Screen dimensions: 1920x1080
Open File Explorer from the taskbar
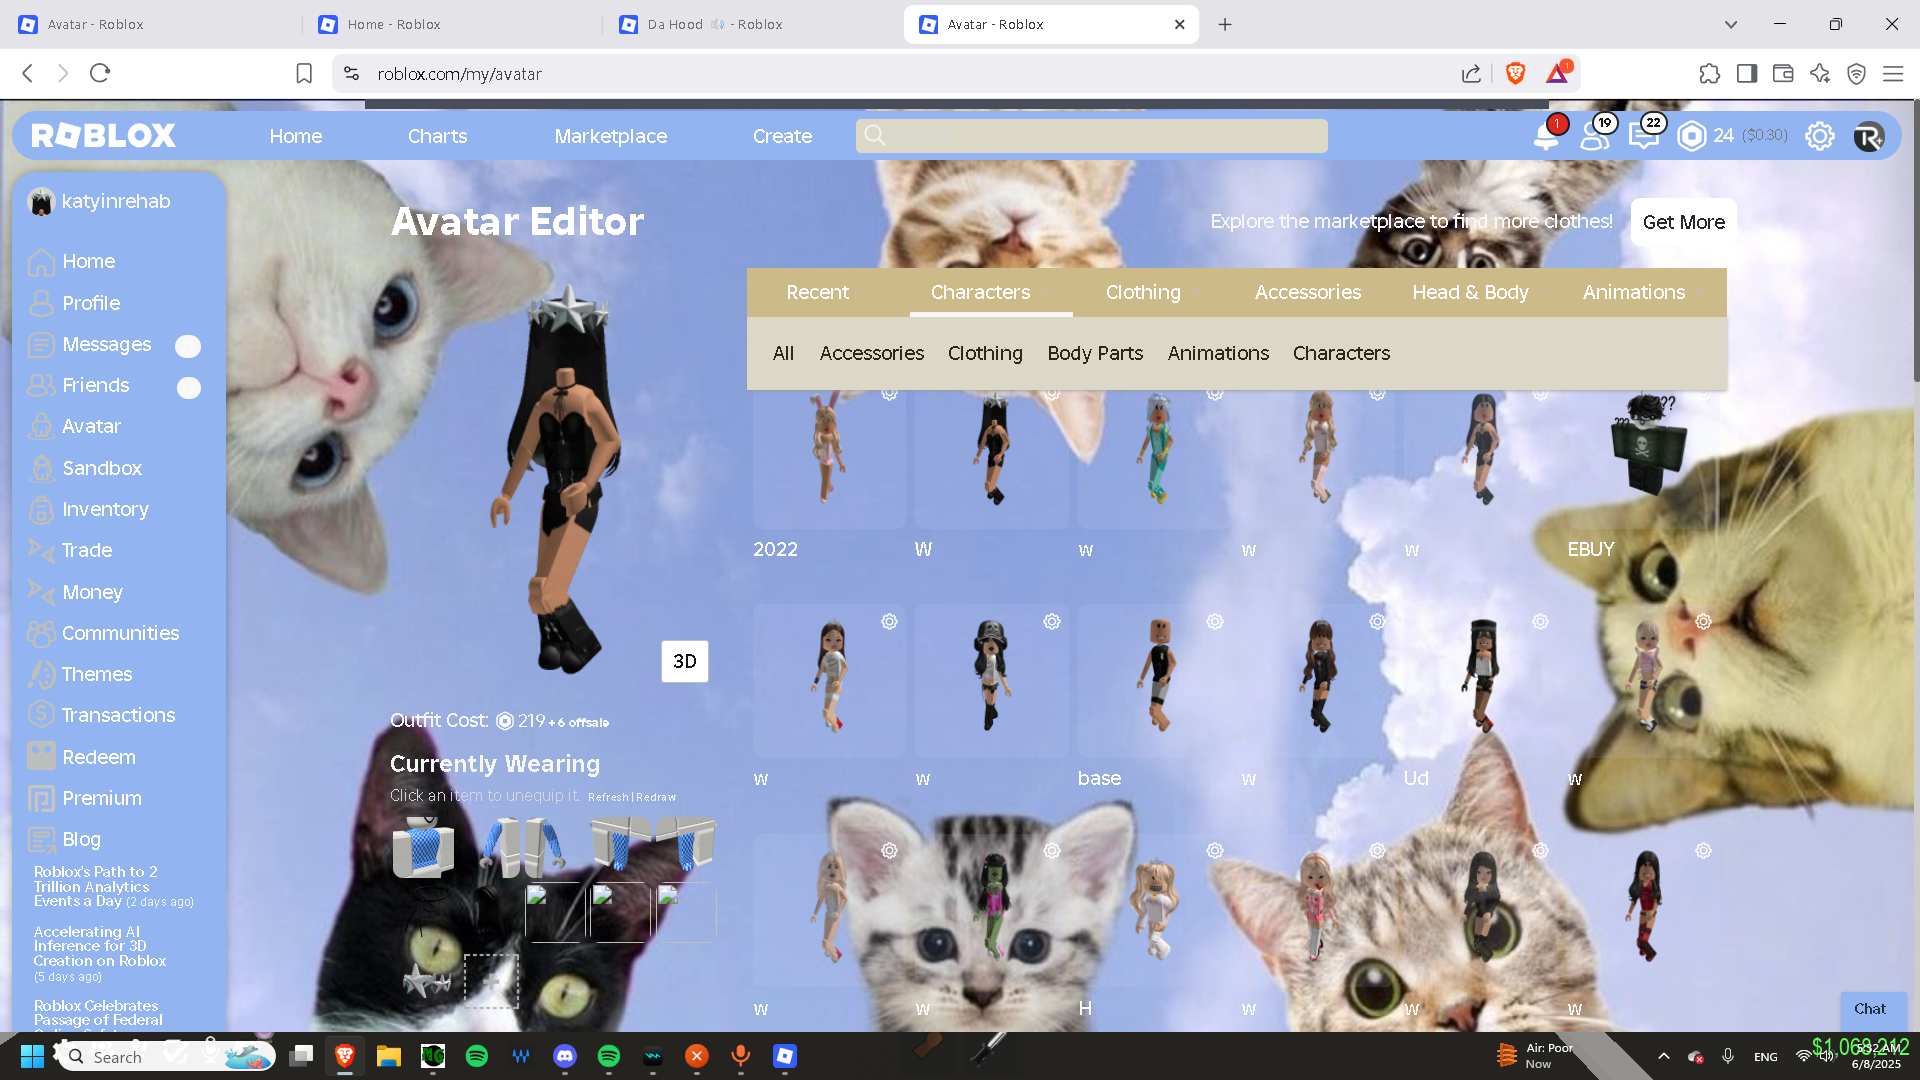click(389, 1056)
